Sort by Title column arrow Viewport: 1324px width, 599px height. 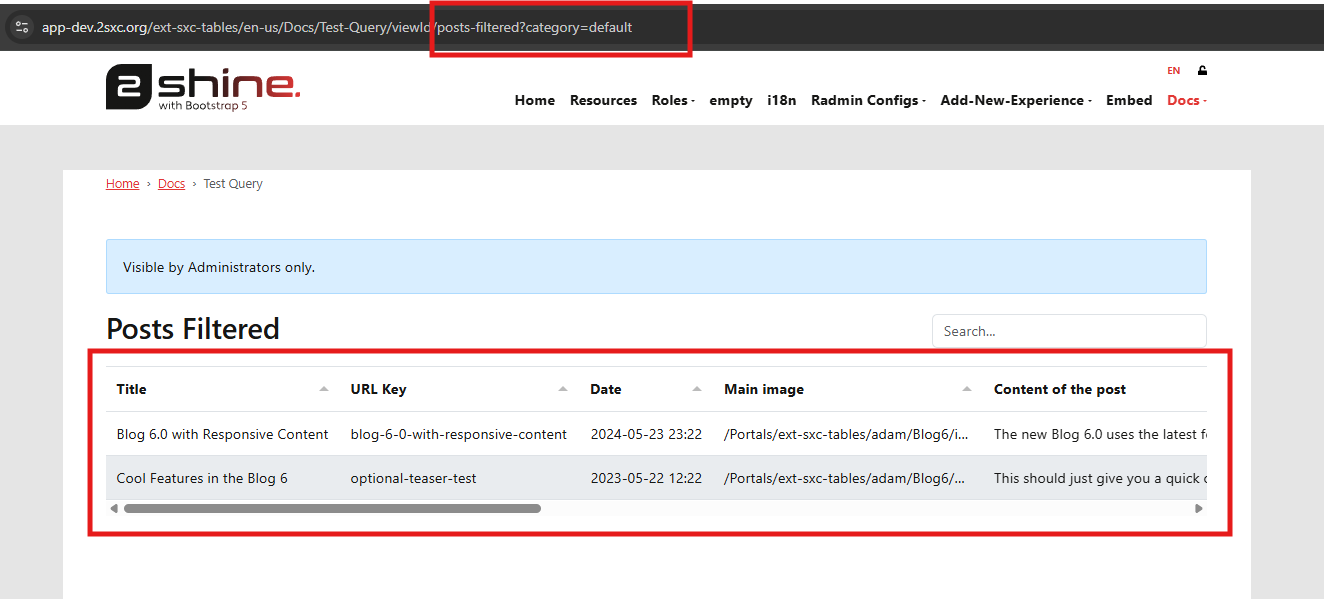click(x=323, y=389)
